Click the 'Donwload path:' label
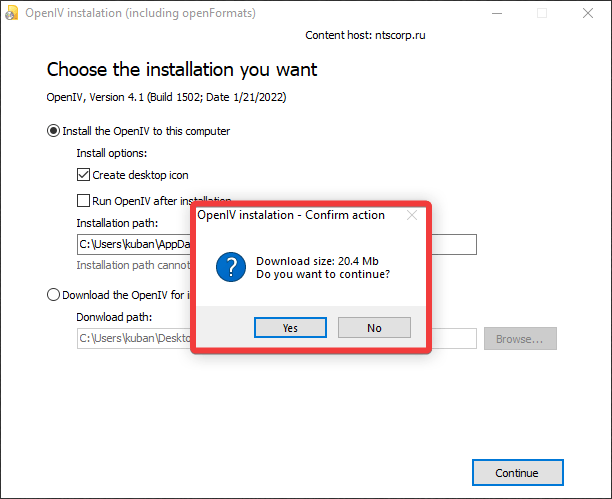Screen dimensions: 612x499 coord(114,317)
